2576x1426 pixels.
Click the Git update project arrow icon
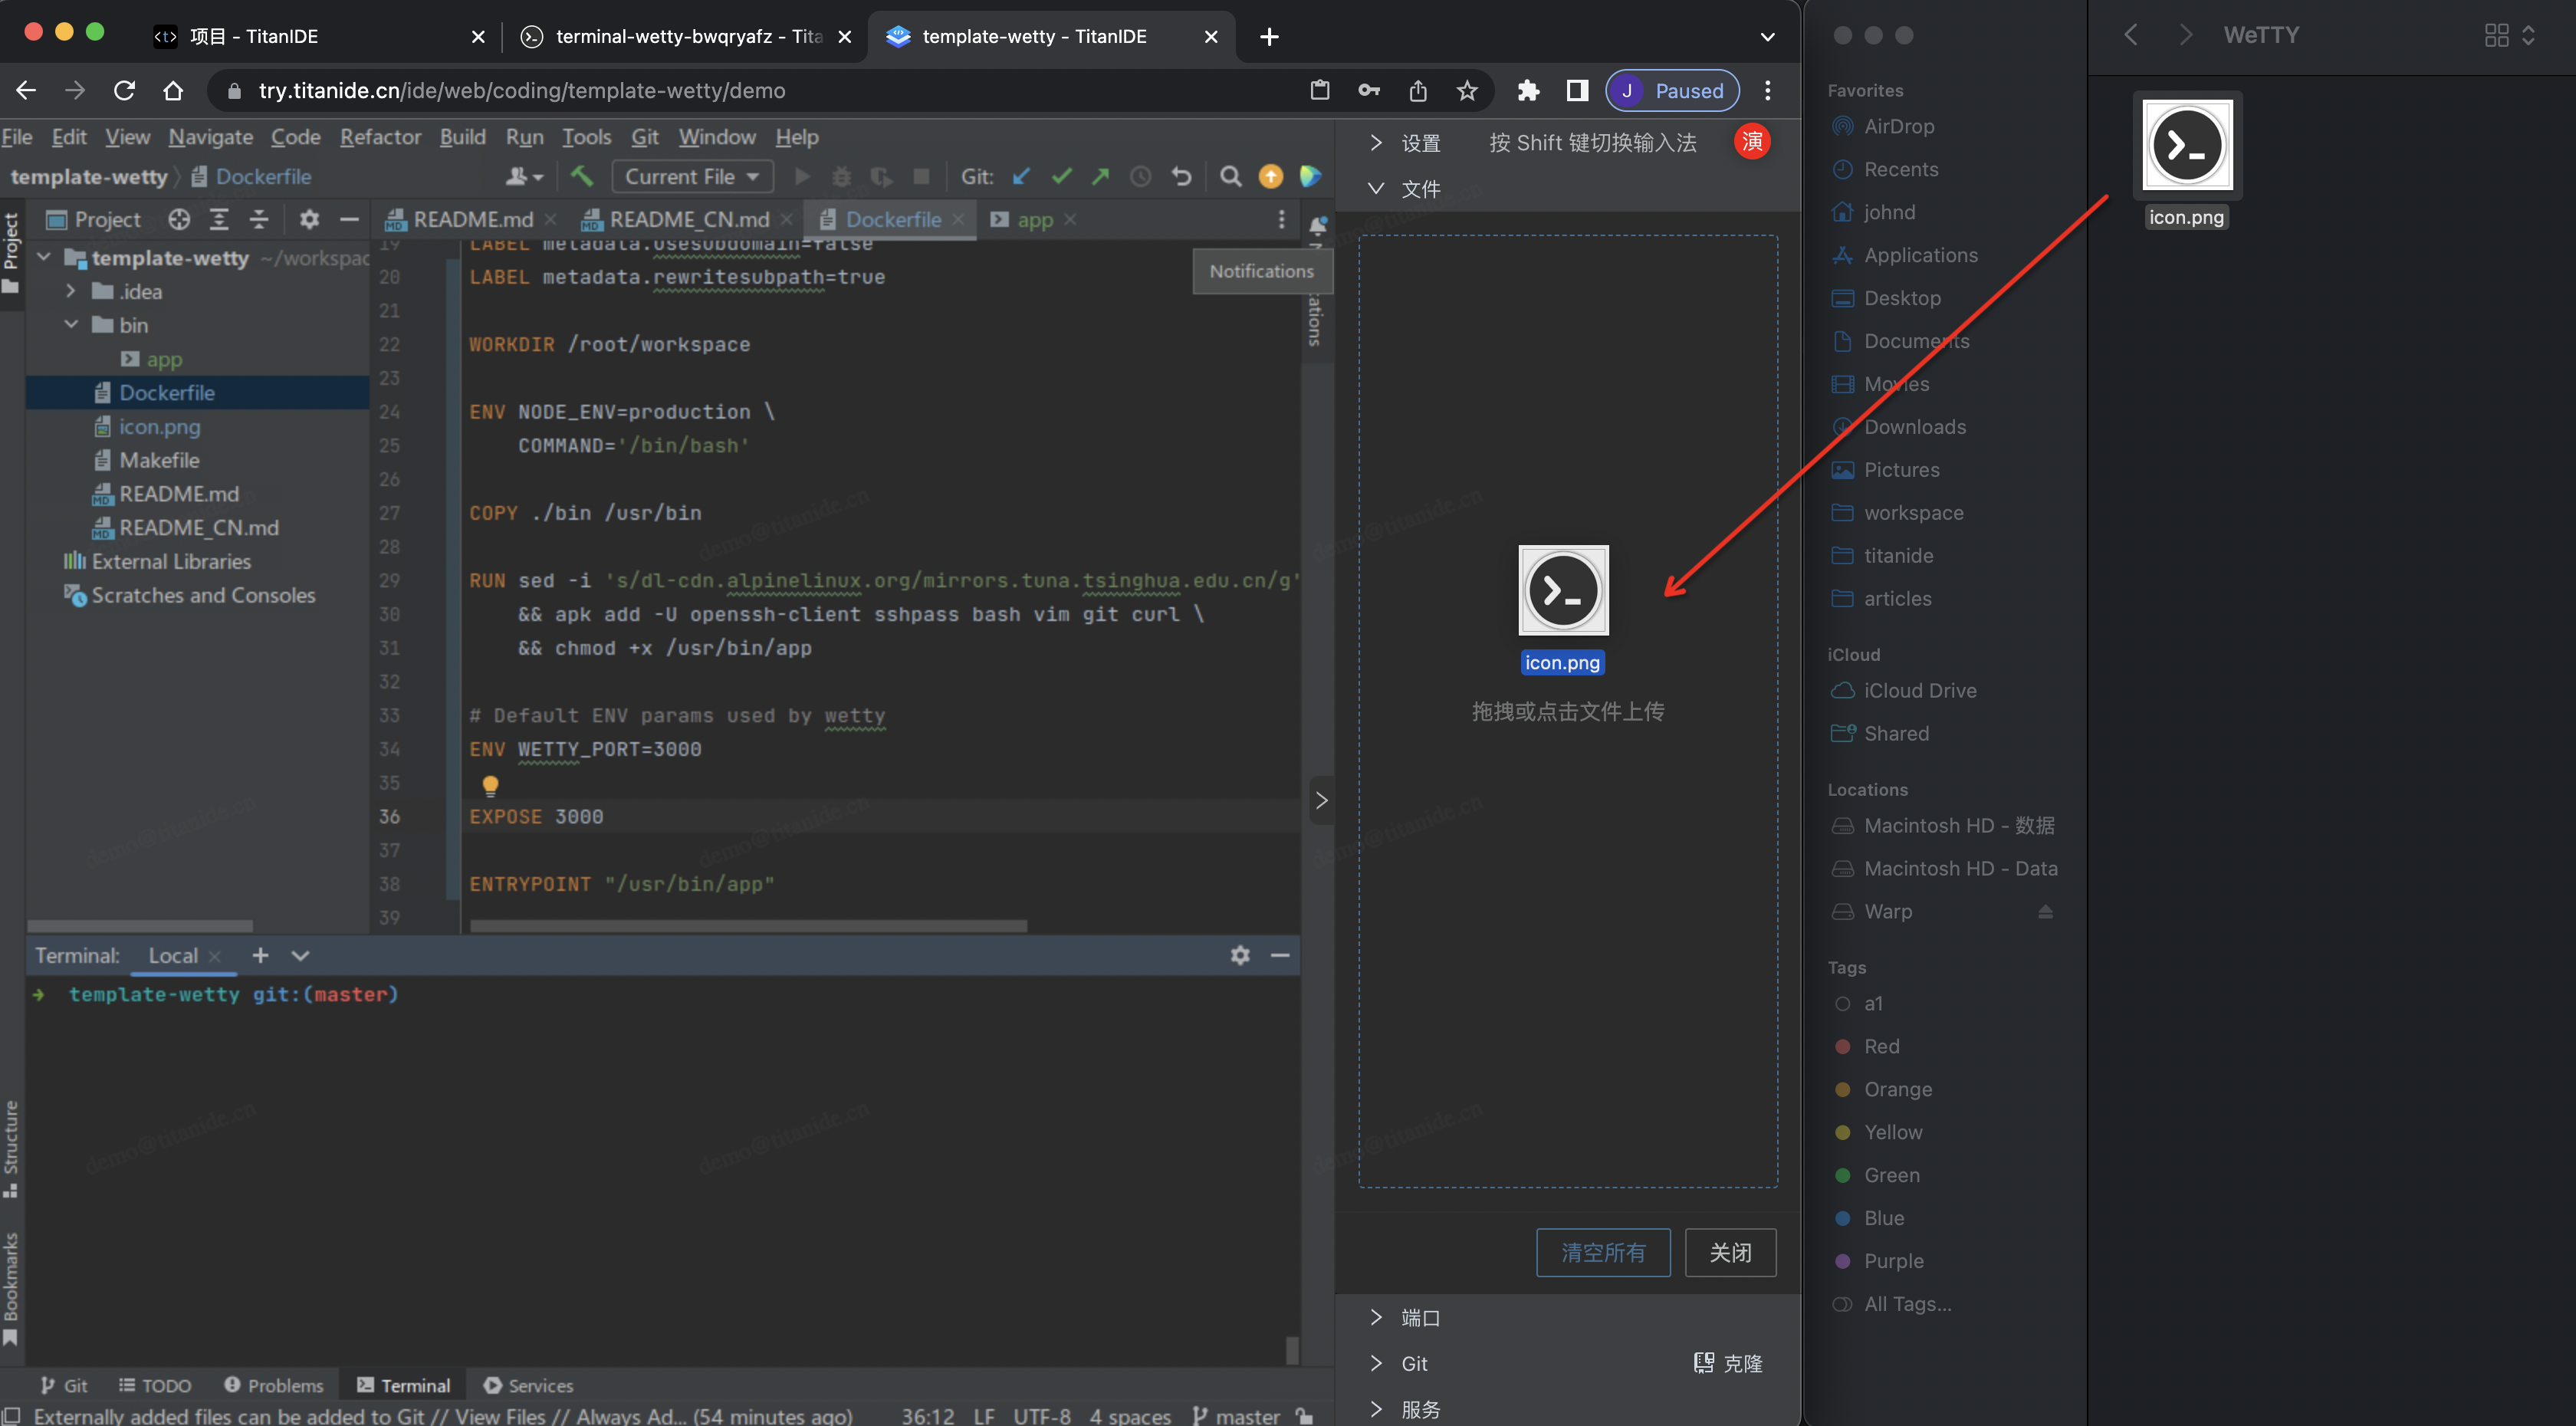click(x=1021, y=176)
